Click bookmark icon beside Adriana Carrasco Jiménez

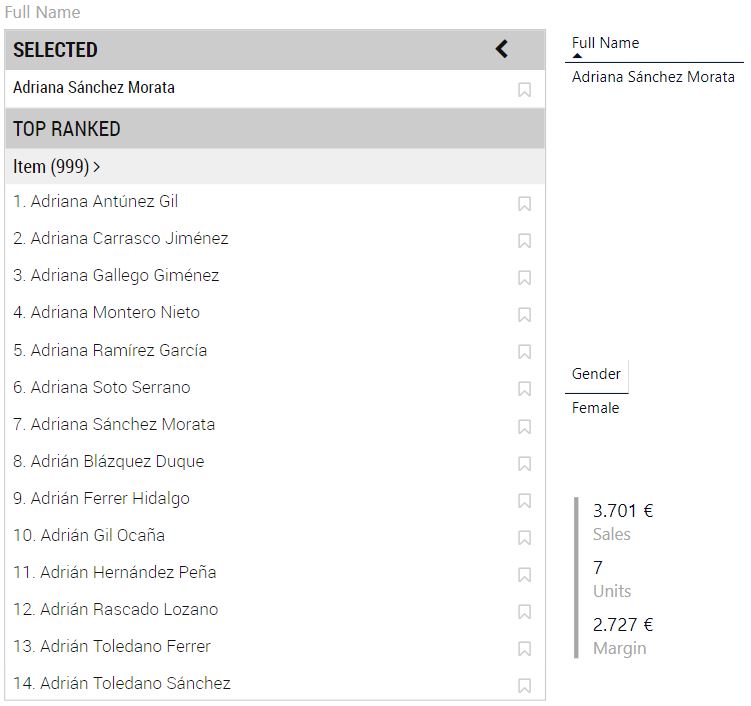524,241
